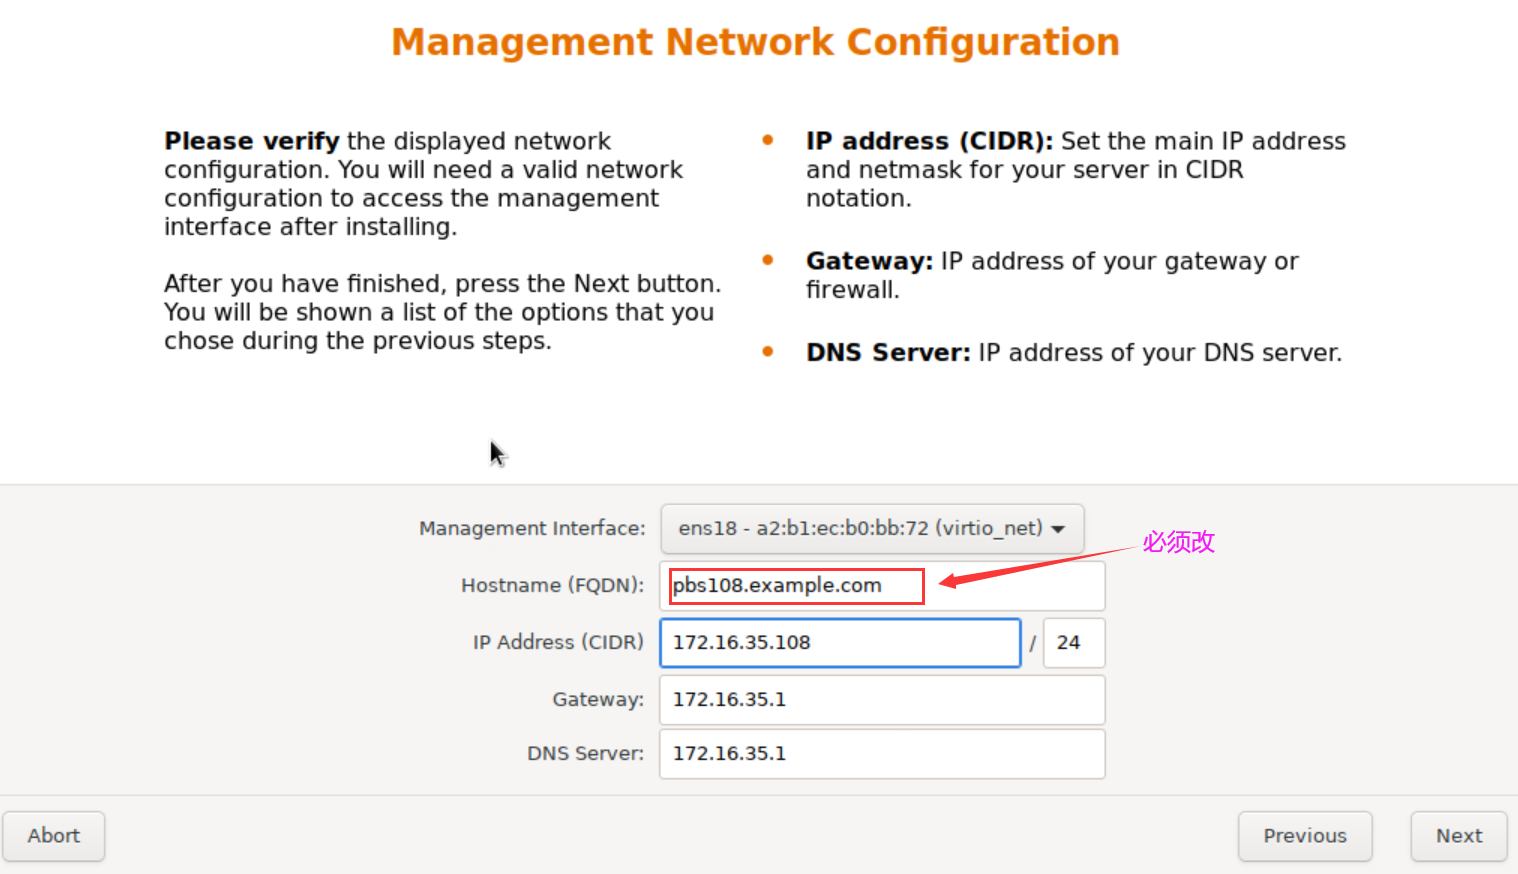
Task: Click the Gateway input field
Action: pos(882,699)
